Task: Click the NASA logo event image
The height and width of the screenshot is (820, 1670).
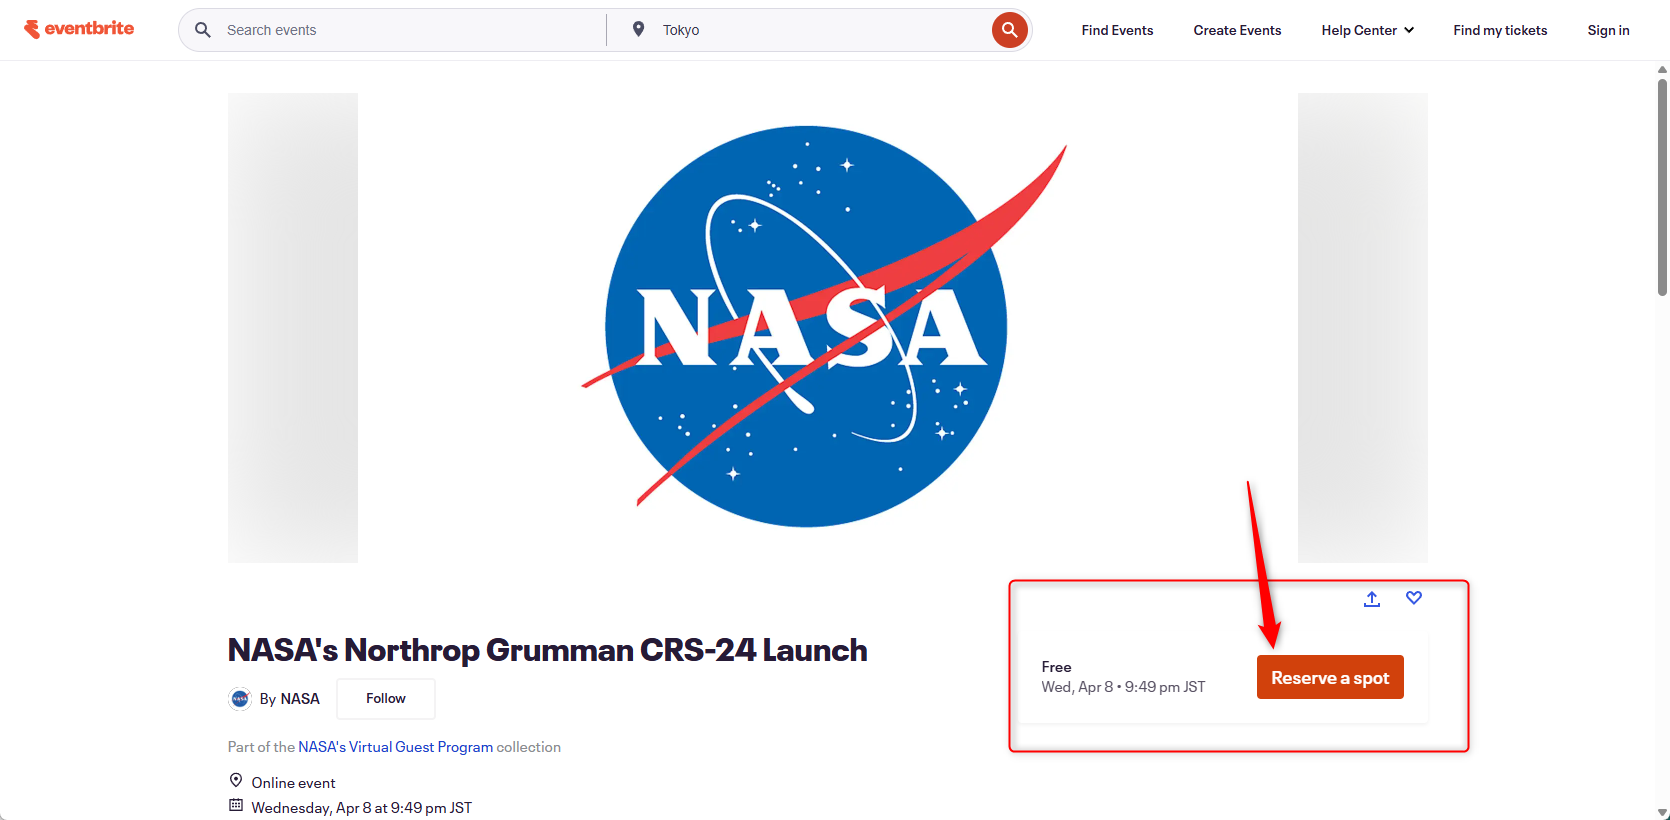Action: (826, 327)
